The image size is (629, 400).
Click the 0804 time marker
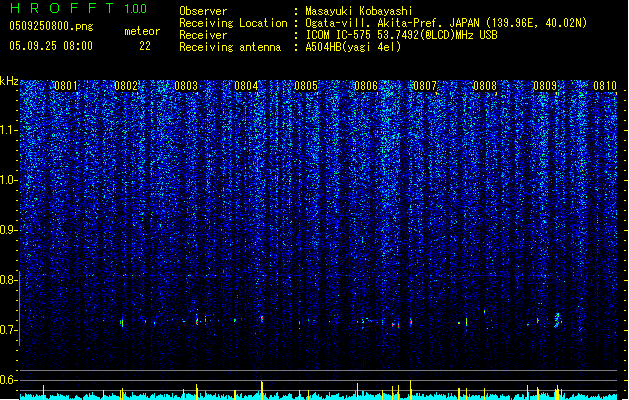pos(246,86)
